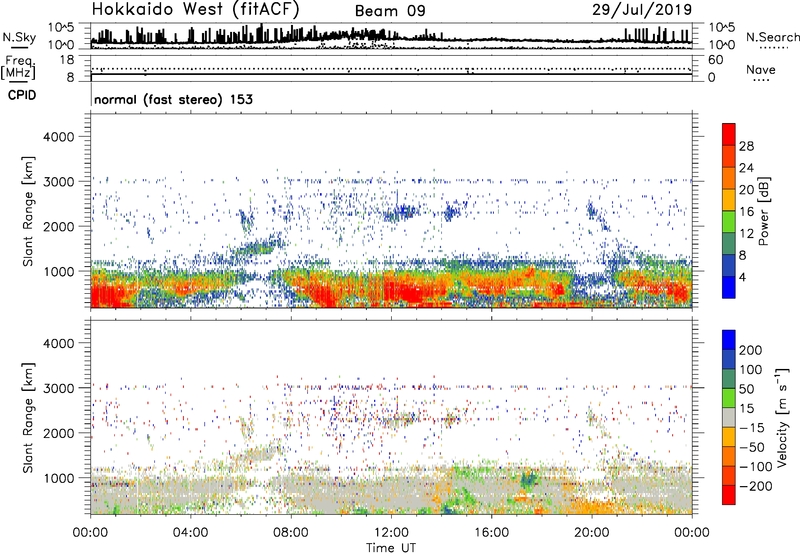800x554 pixels.
Task: Click 'normal (fast stereo) 153' text
Action: tap(173, 99)
